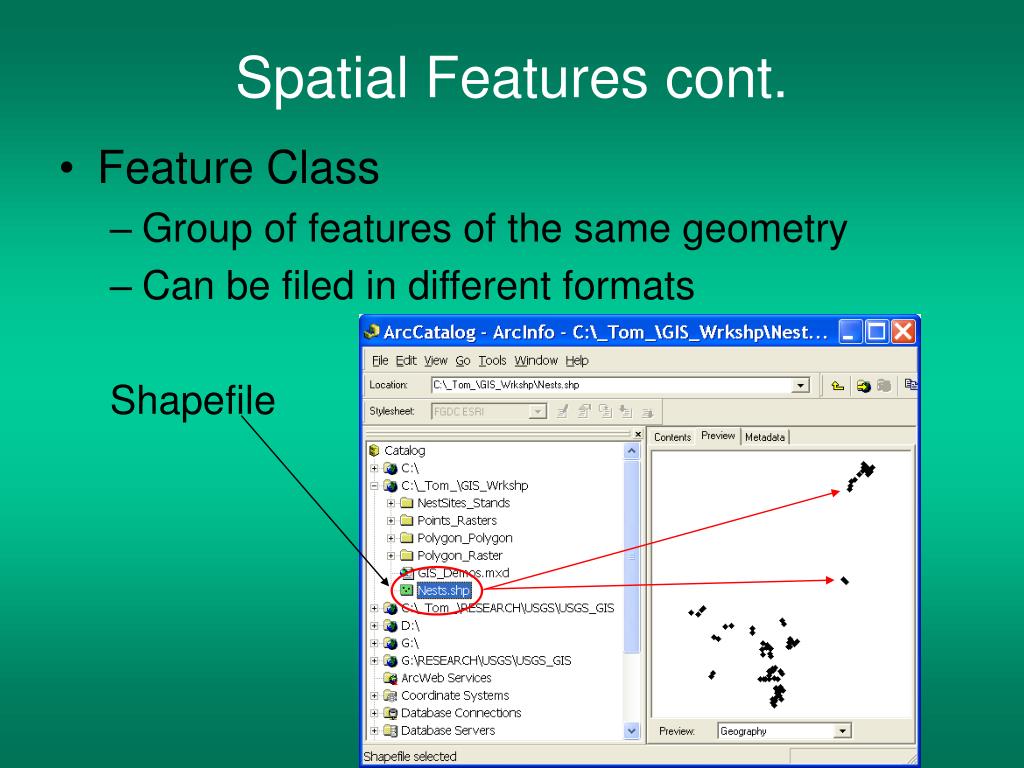Maximize the ArcCatalog window
Viewport: 1024px width, 768px height.
click(876, 332)
